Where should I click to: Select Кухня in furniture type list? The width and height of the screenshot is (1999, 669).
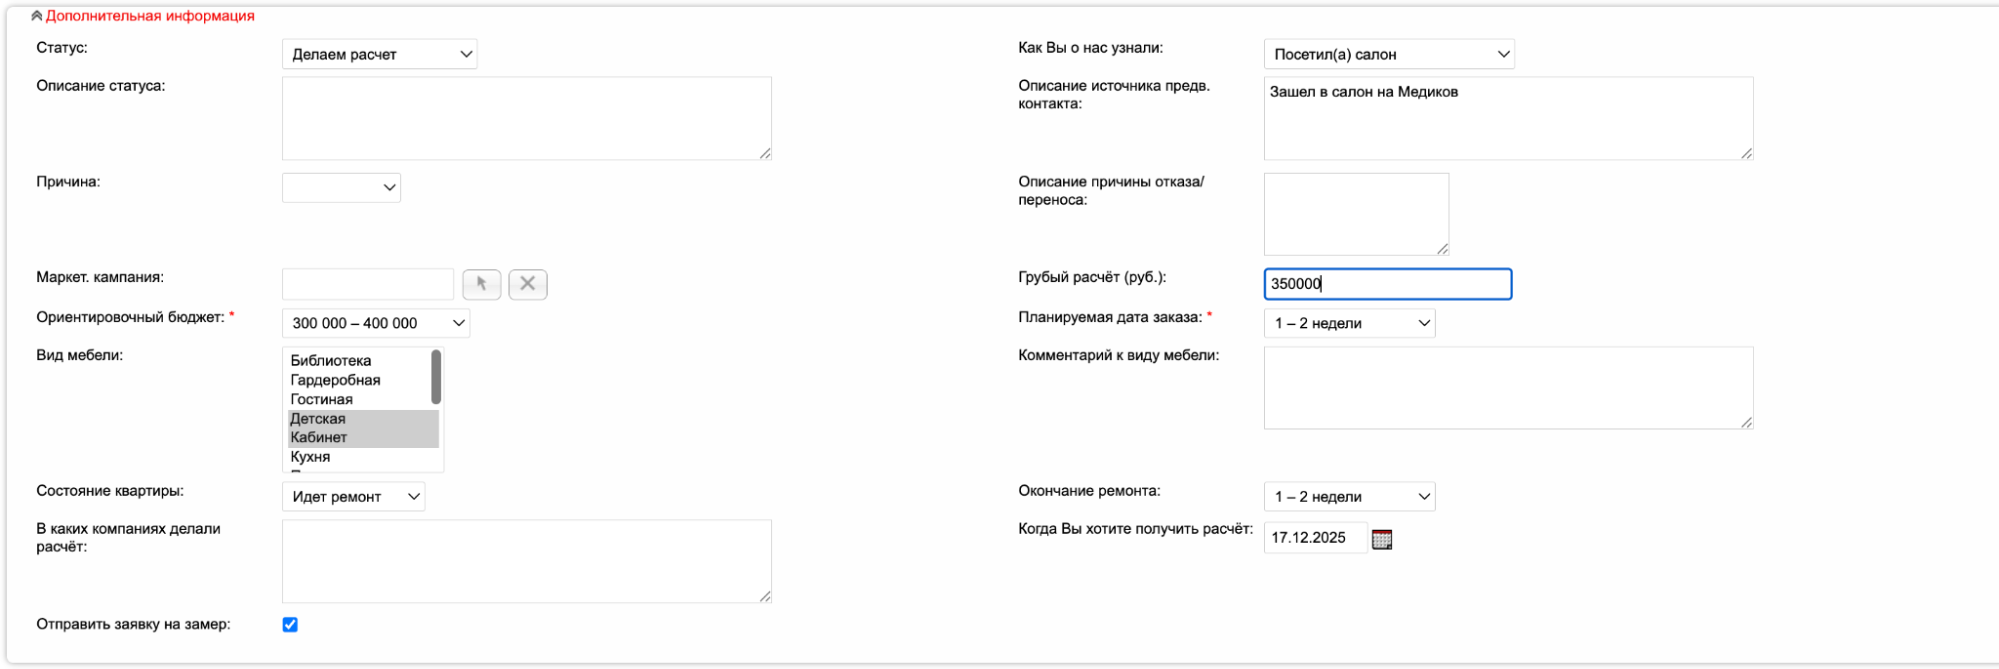click(x=310, y=457)
